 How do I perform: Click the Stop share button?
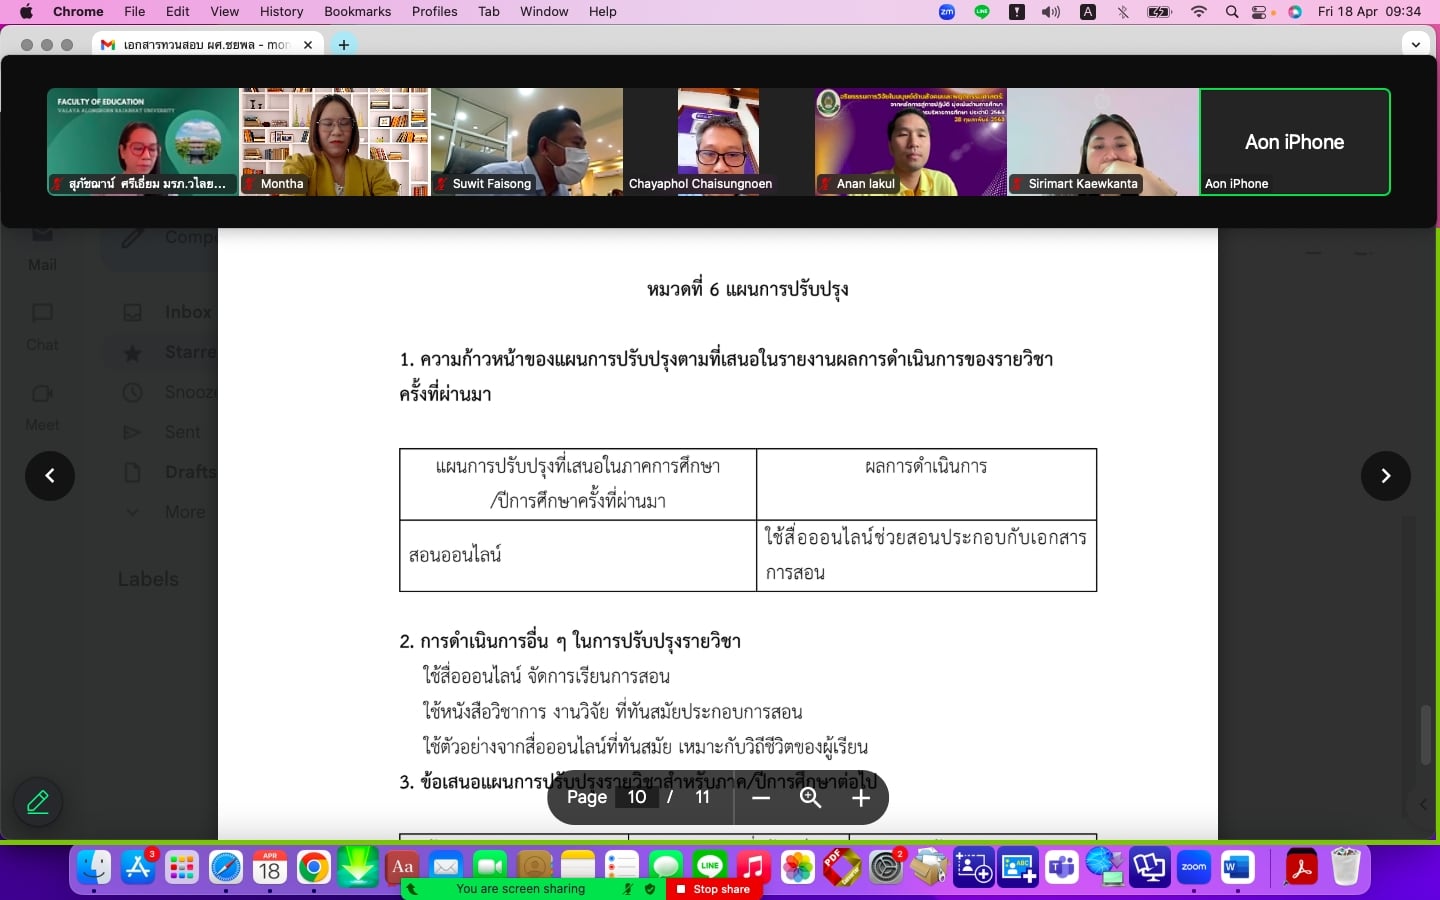714,889
